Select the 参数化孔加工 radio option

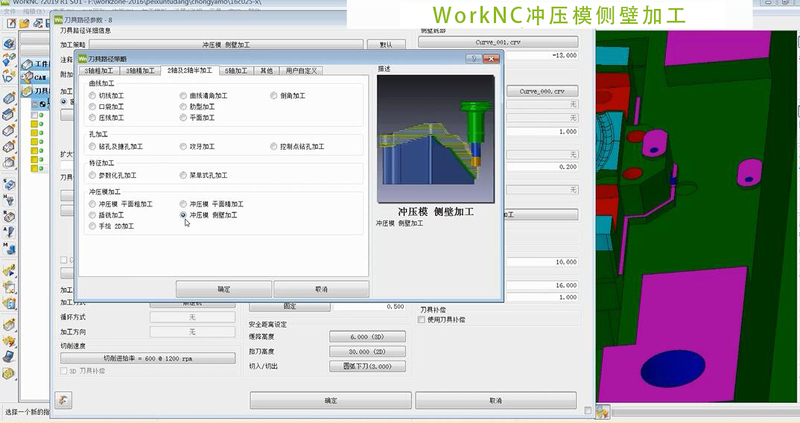[92, 175]
